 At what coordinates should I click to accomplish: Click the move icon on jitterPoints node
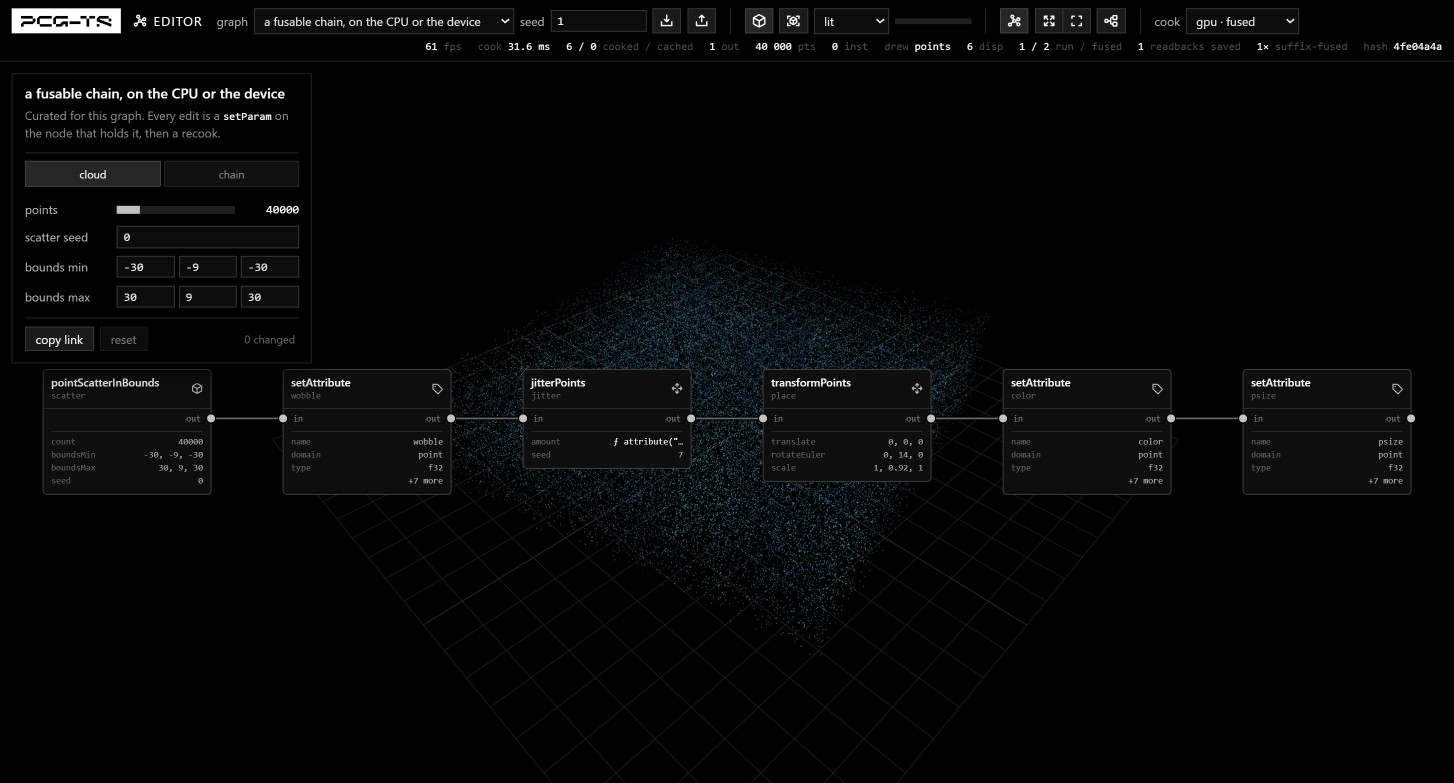pyautogui.click(x=677, y=389)
